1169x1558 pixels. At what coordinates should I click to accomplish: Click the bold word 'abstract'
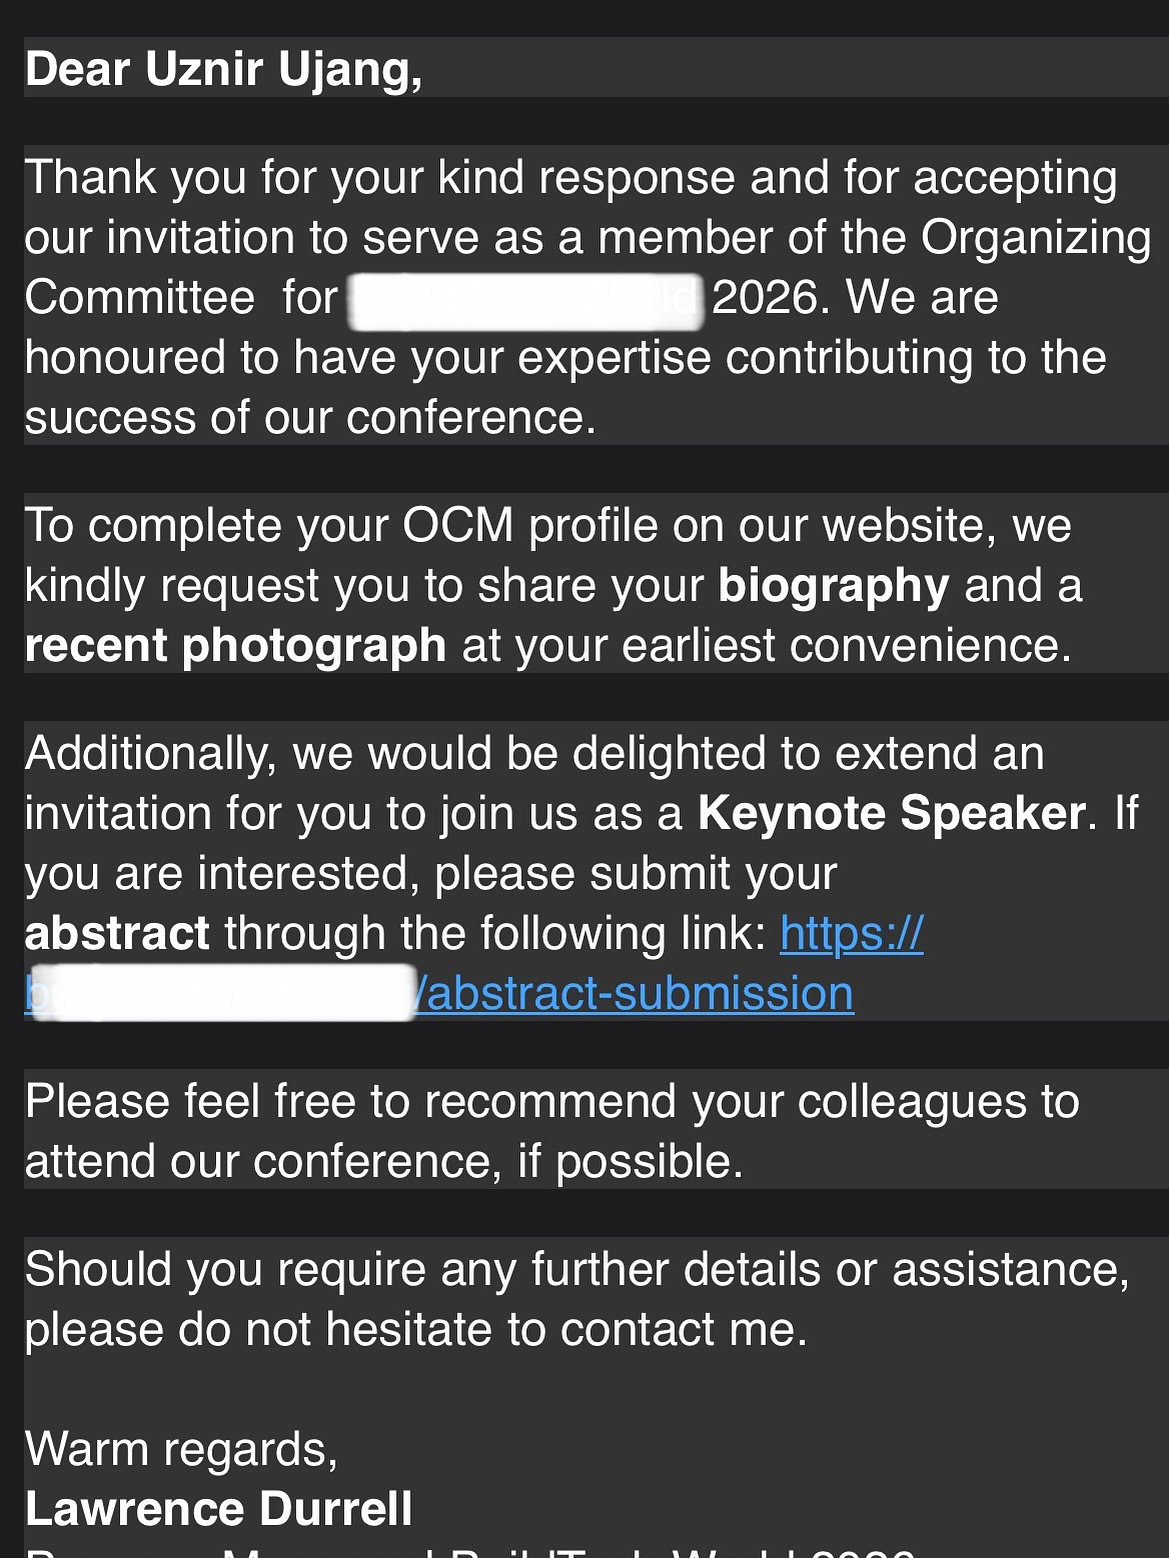117,933
